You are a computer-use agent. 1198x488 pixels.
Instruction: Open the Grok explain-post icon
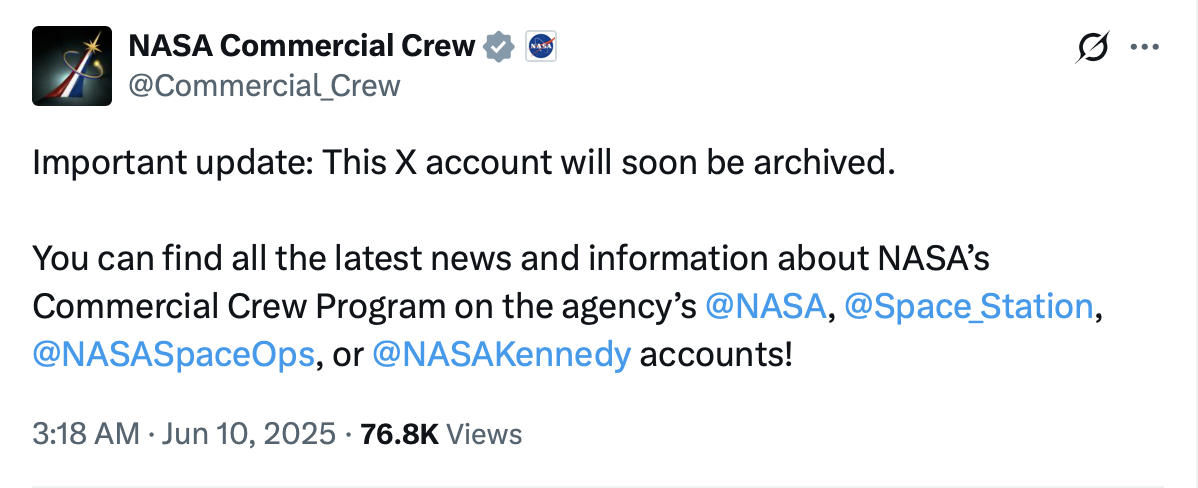[1093, 48]
